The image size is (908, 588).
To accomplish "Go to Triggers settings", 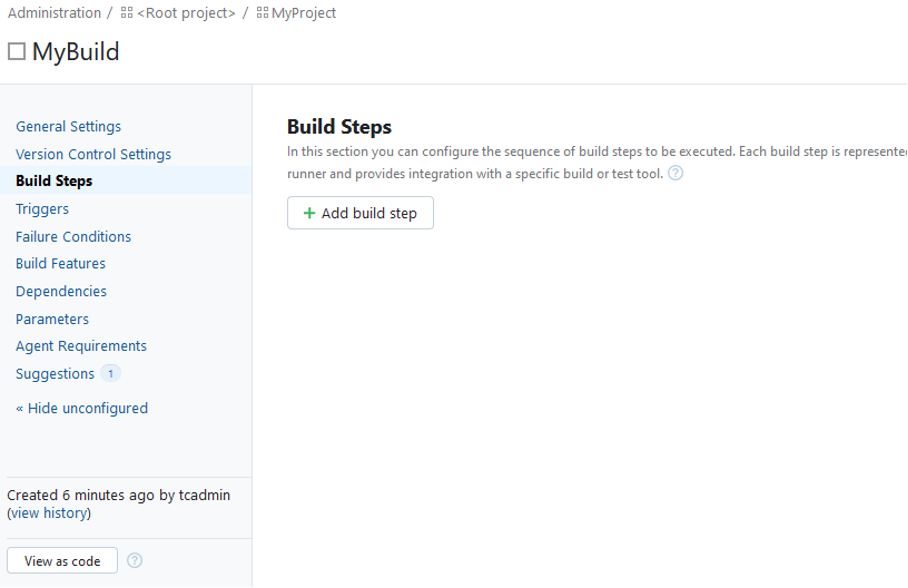I will tap(42, 209).
